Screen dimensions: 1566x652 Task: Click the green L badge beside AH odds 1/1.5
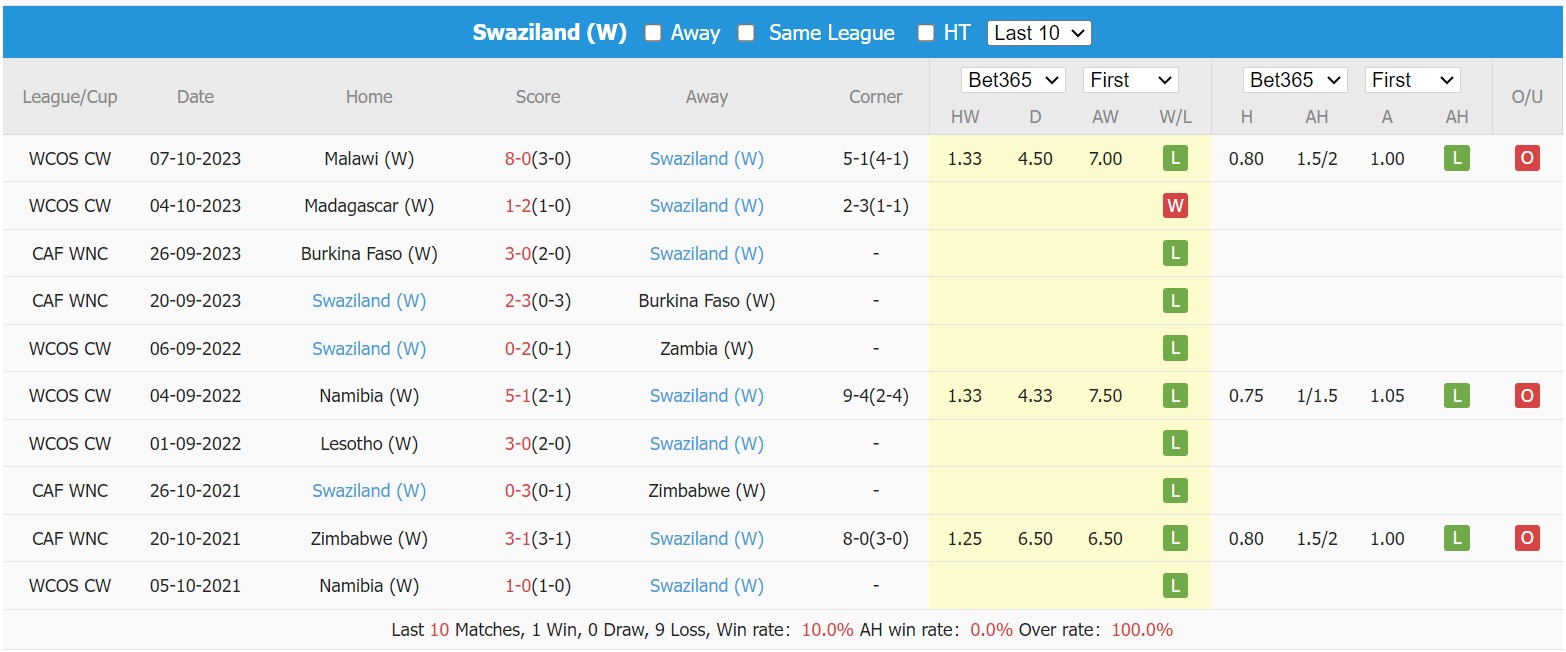tap(1456, 395)
